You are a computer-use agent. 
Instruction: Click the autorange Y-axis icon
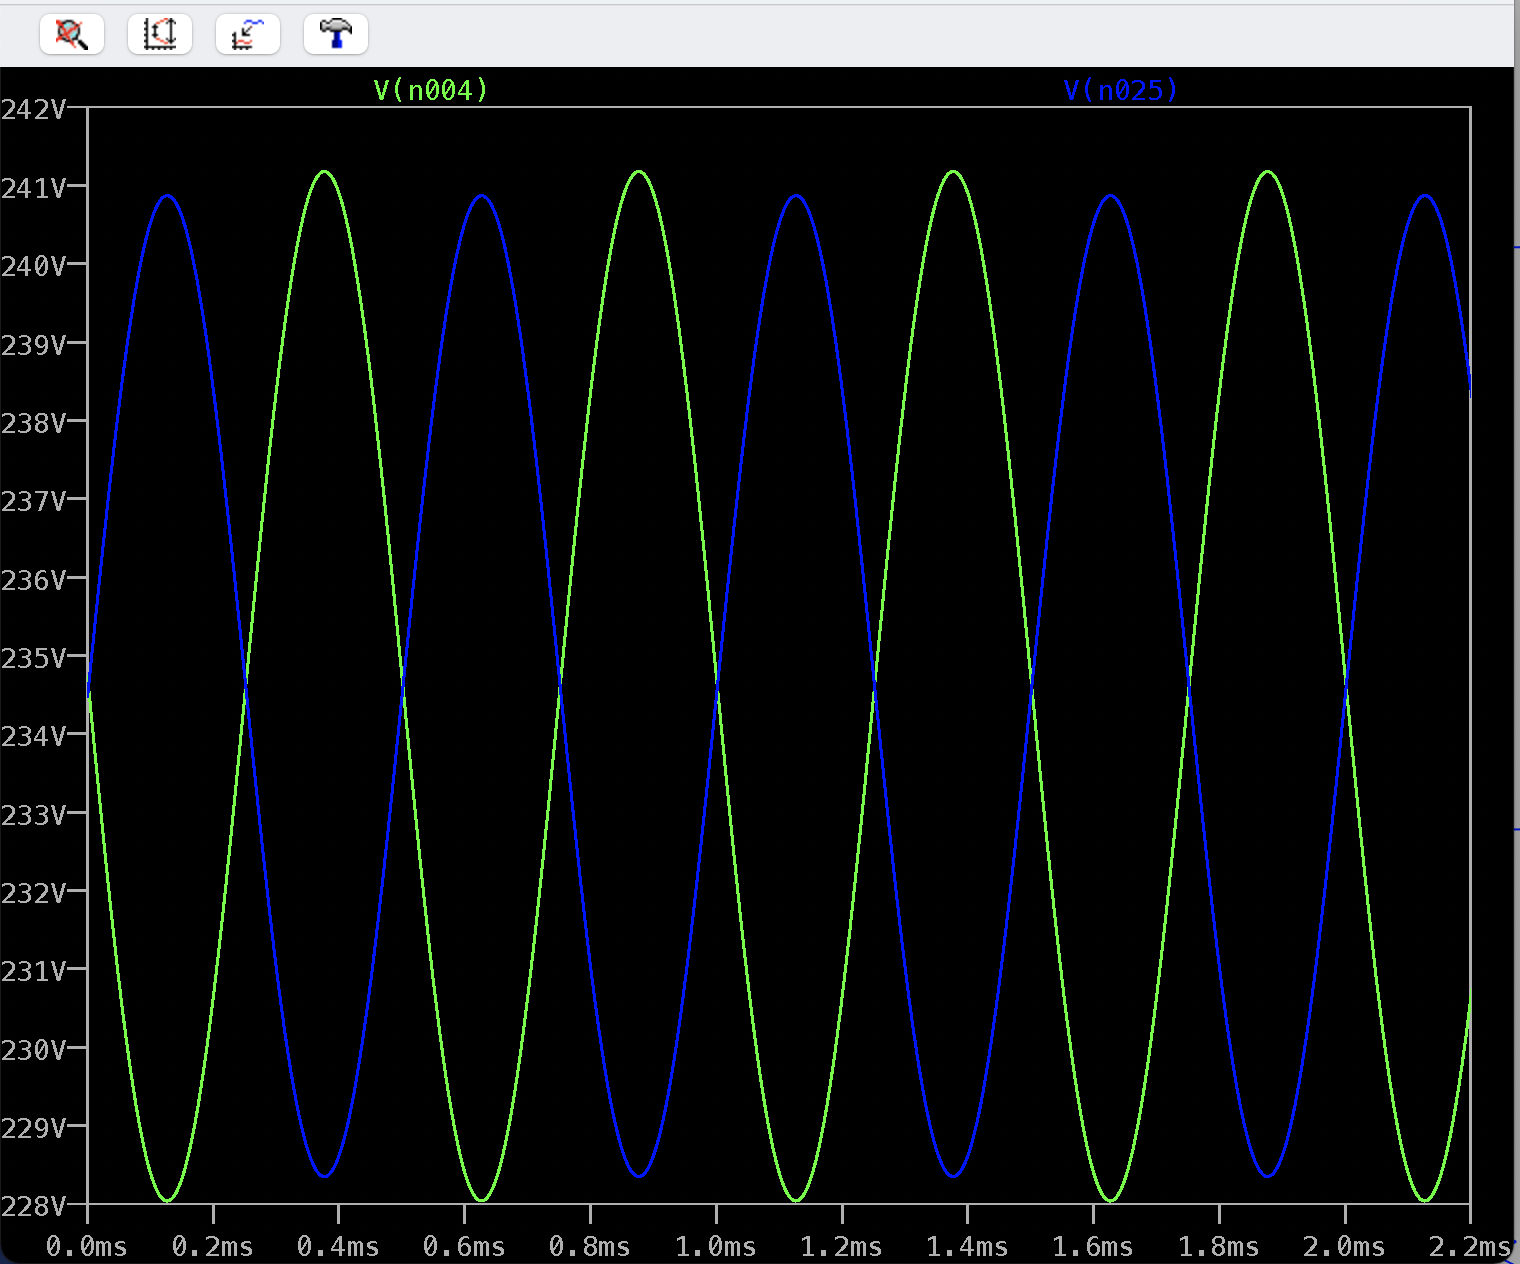point(160,34)
